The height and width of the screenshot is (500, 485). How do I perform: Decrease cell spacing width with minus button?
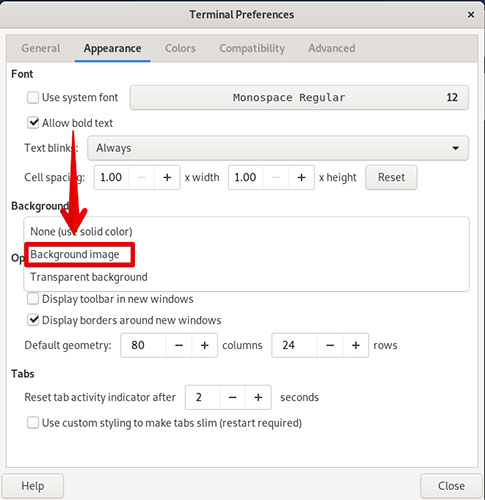click(x=142, y=177)
